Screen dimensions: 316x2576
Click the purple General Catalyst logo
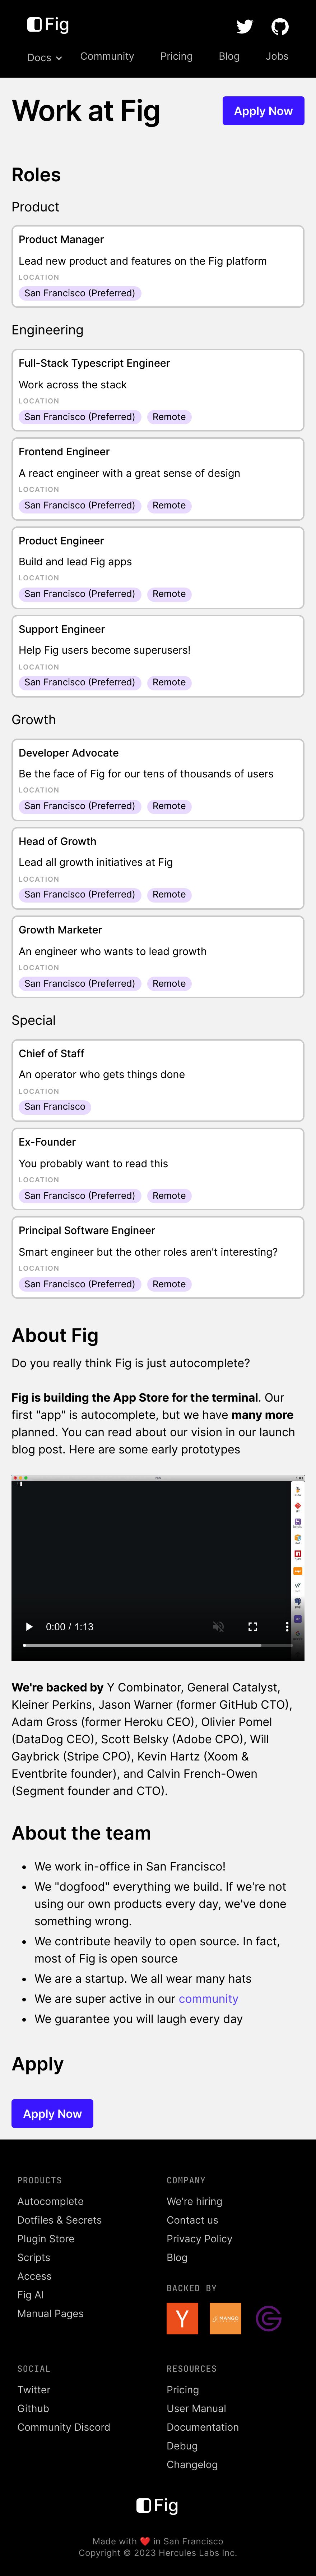(268, 2318)
